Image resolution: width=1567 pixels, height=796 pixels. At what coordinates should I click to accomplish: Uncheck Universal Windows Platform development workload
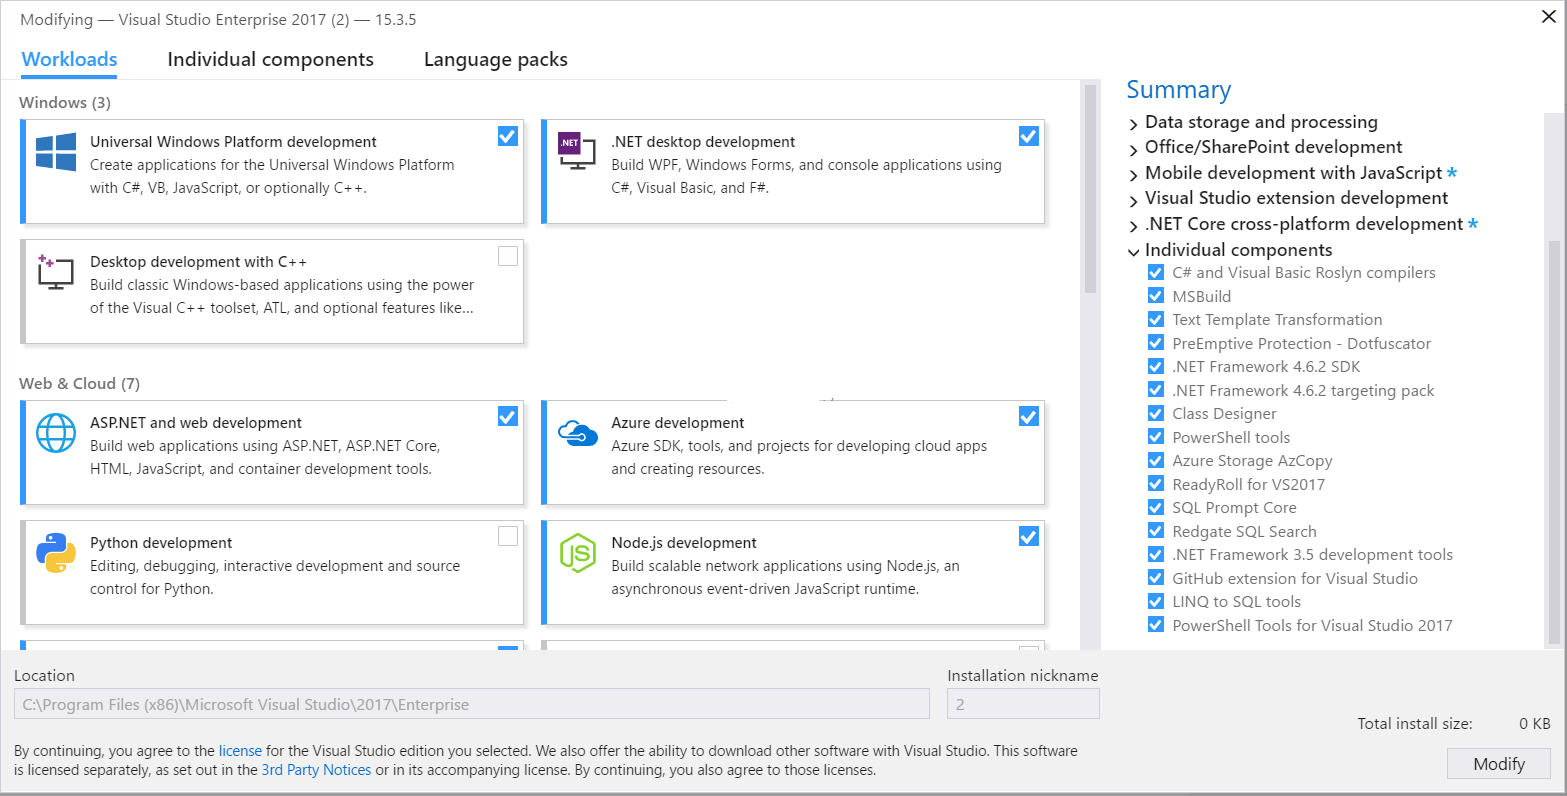click(508, 136)
